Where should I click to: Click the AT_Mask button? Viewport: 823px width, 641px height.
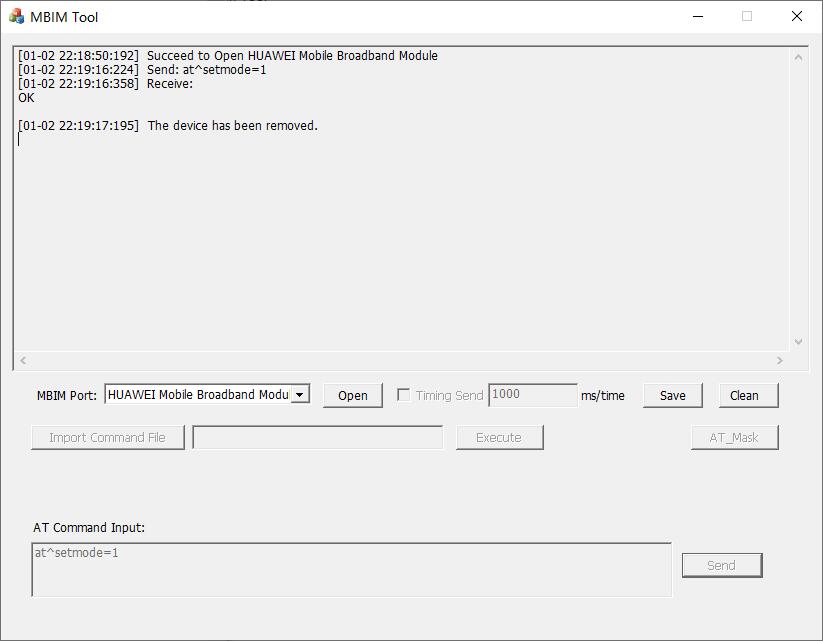point(734,437)
